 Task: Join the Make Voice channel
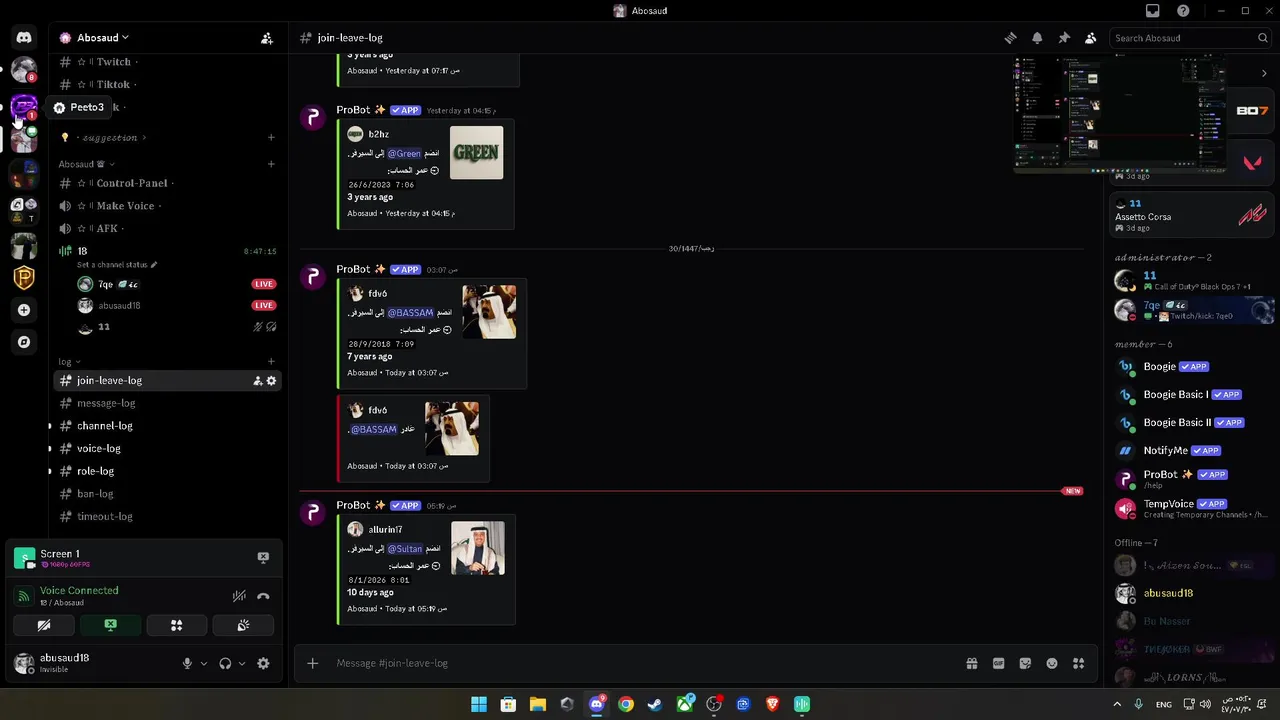[x=168, y=206]
